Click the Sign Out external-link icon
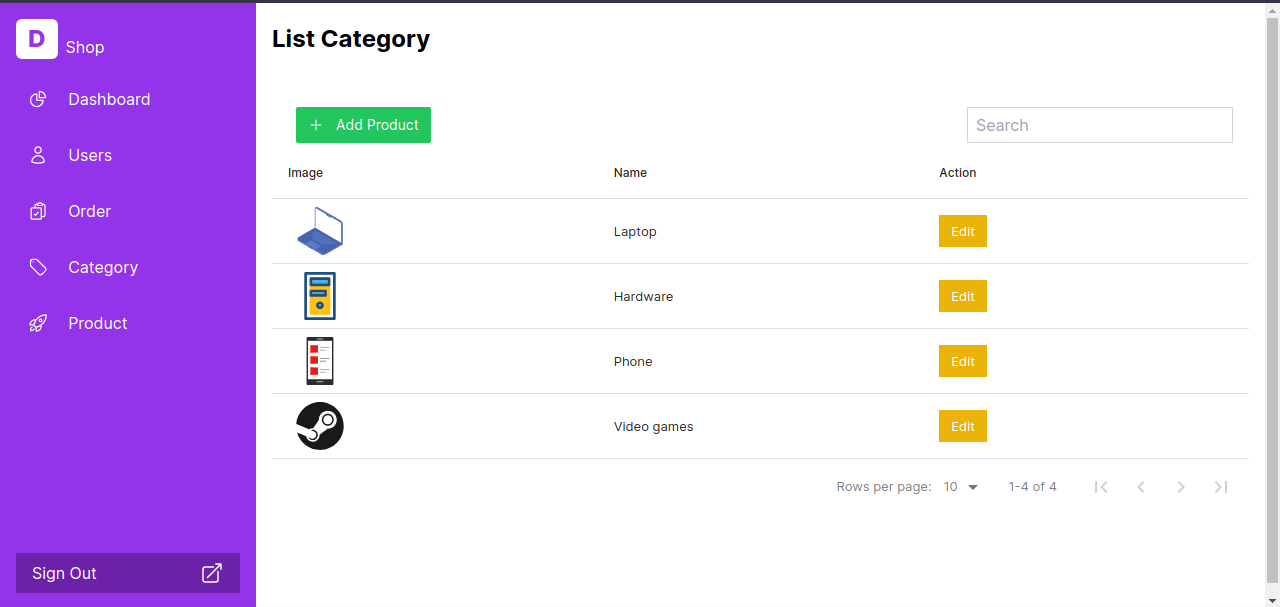The height and width of the screenshot is (607, 1280). [212, 573]
